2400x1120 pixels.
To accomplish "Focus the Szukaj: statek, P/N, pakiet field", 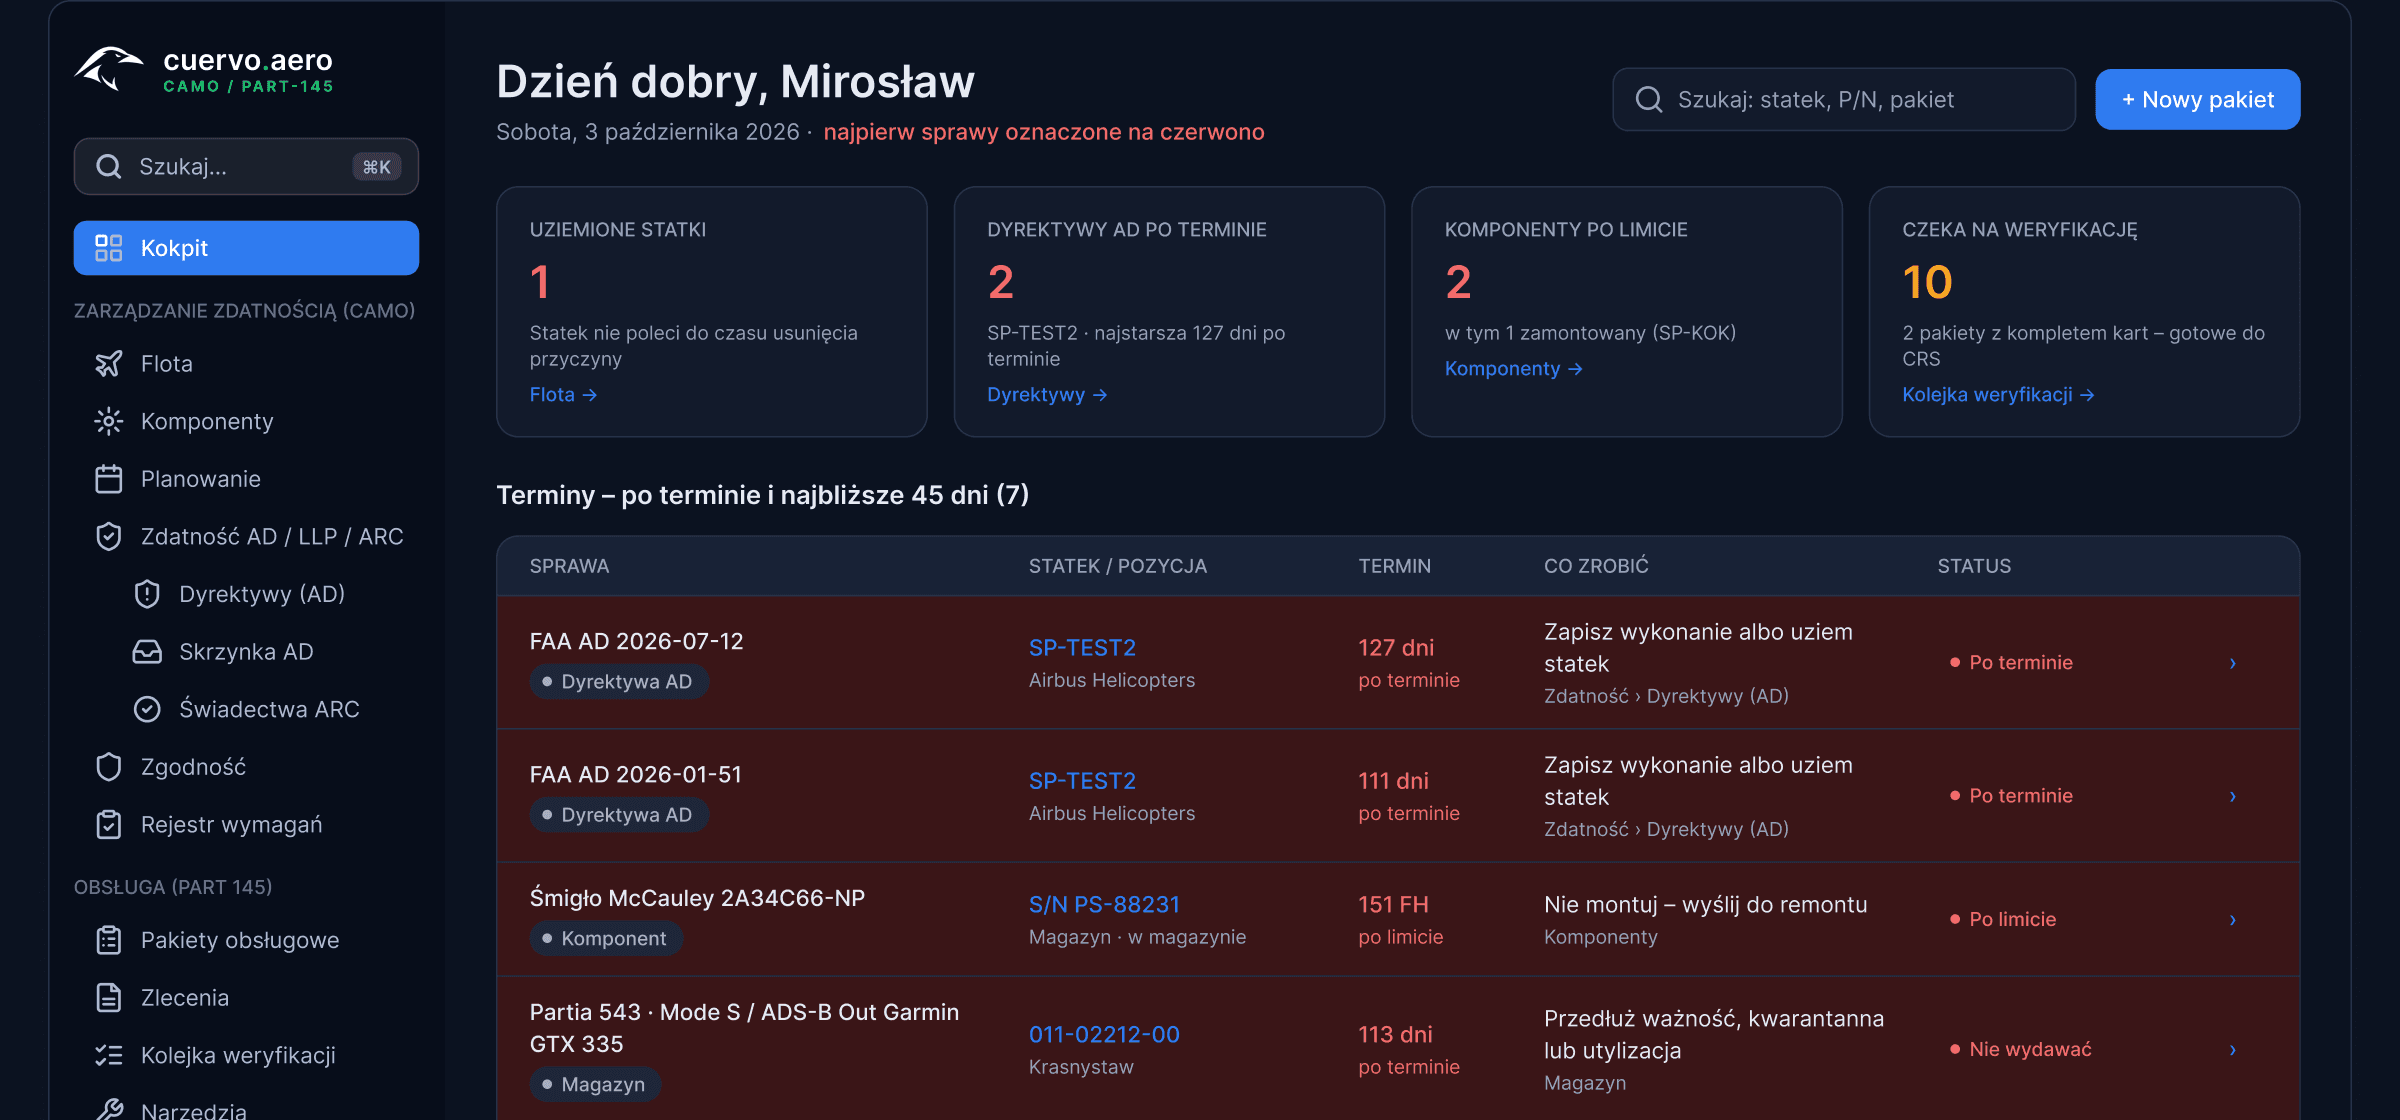I will point(1843,100).
